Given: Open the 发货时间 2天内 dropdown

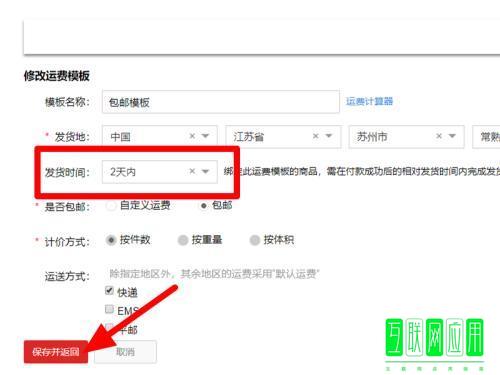Looking at the screenshot, I should click(x=160, y=172).
